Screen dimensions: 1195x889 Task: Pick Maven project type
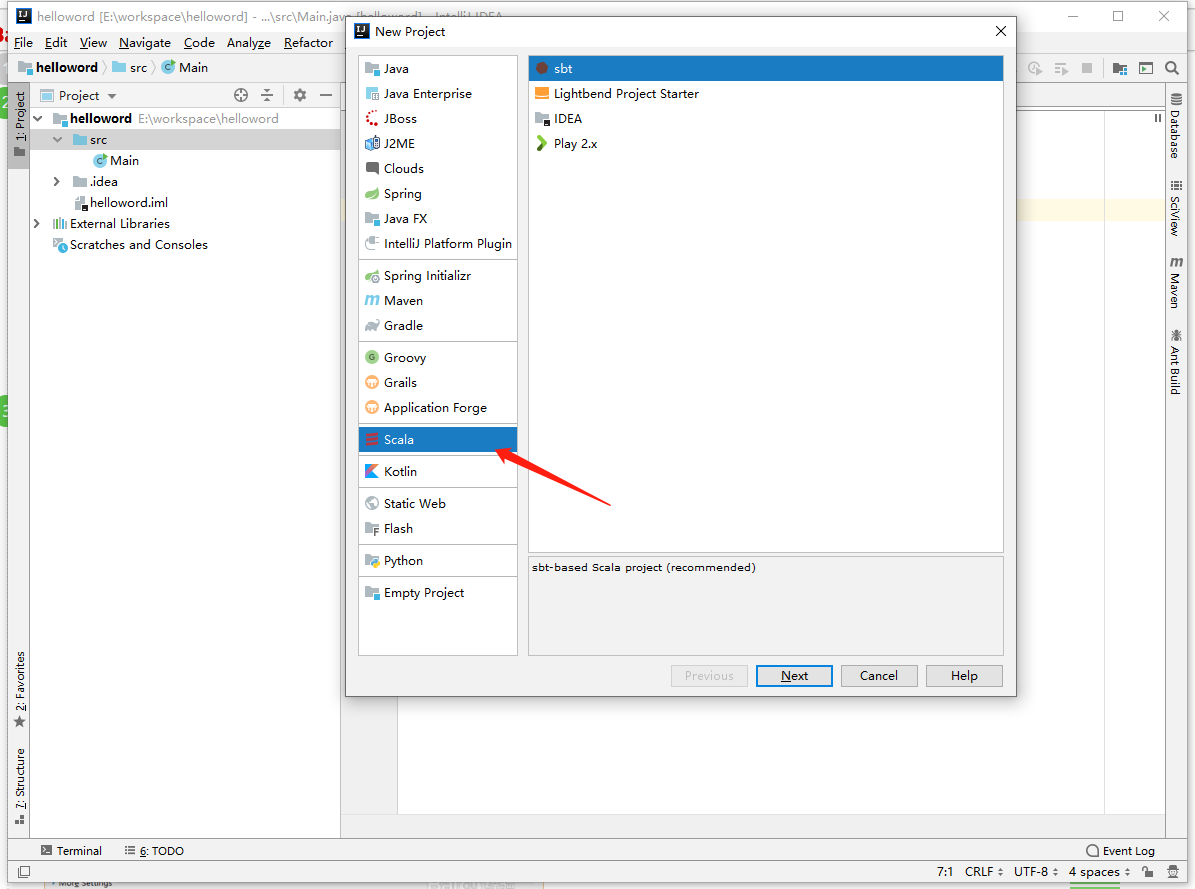point(437,301)
